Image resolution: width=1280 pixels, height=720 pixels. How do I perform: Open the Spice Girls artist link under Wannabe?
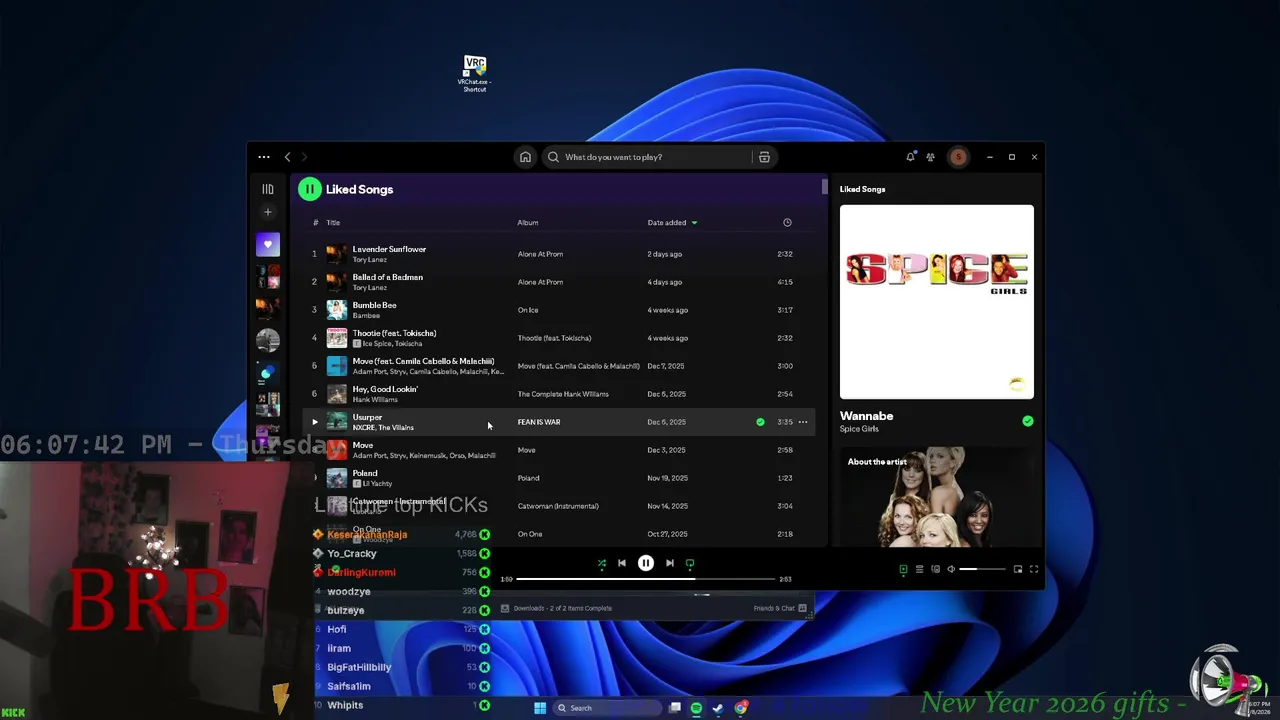click(859, 429)
